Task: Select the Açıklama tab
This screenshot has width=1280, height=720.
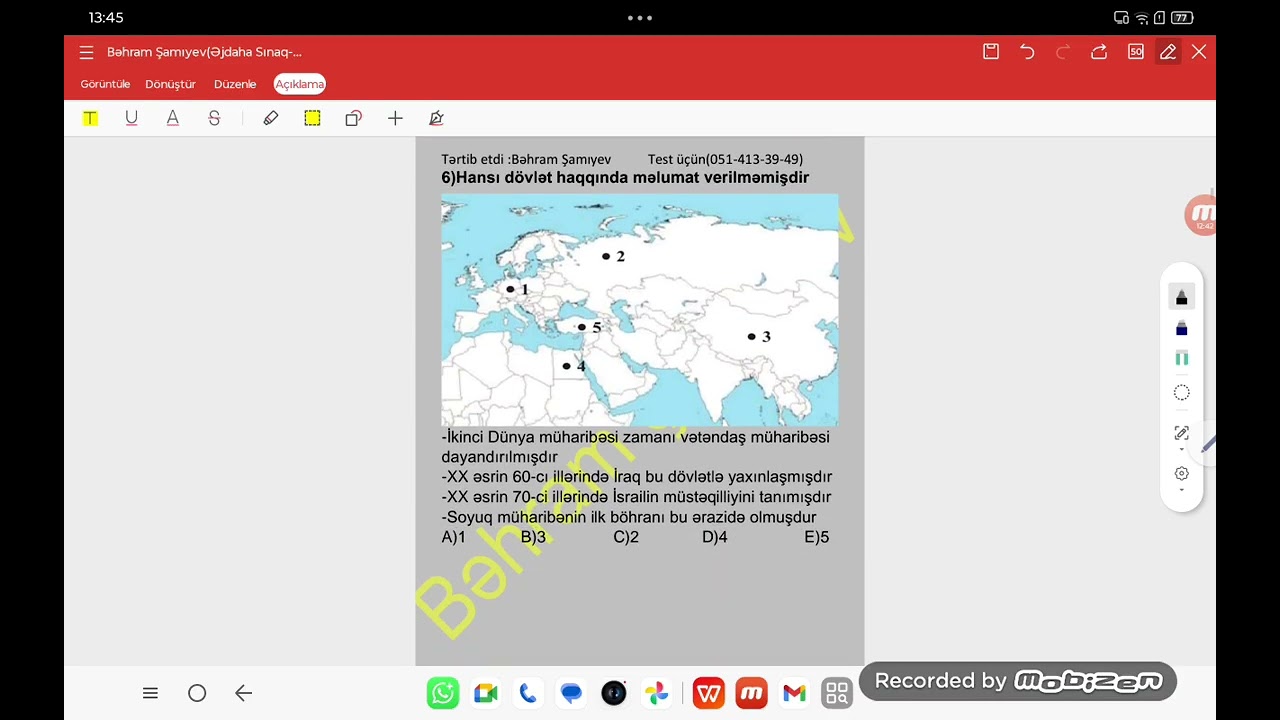Action: 300,84
